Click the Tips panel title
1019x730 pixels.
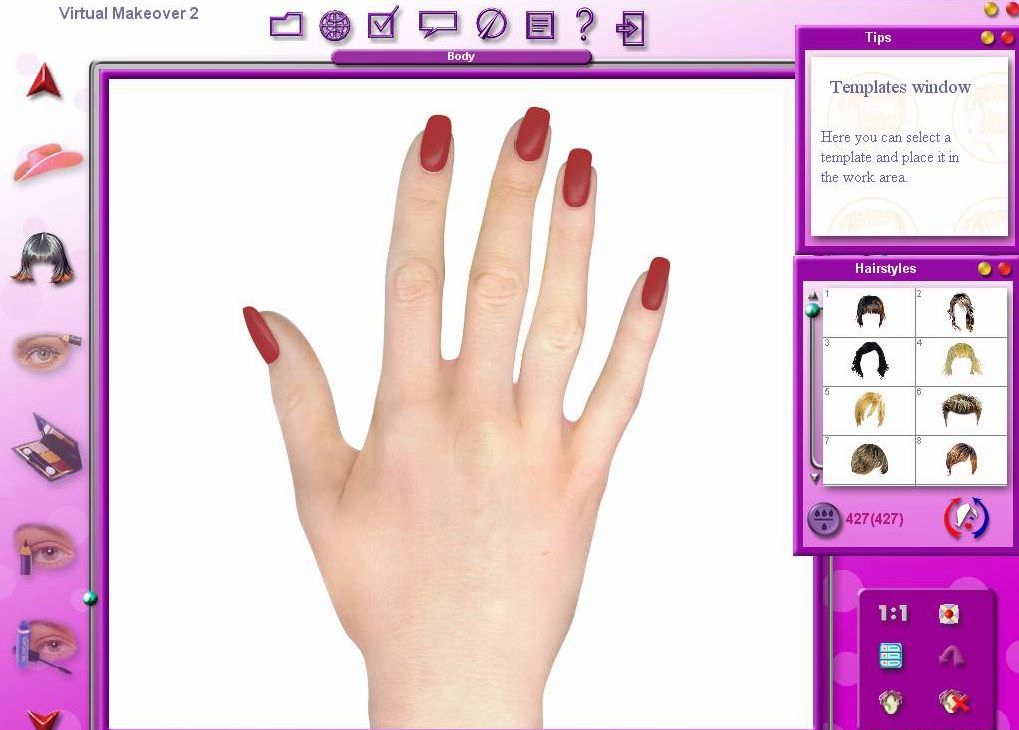pyautogui.click(x=878, y=38)
